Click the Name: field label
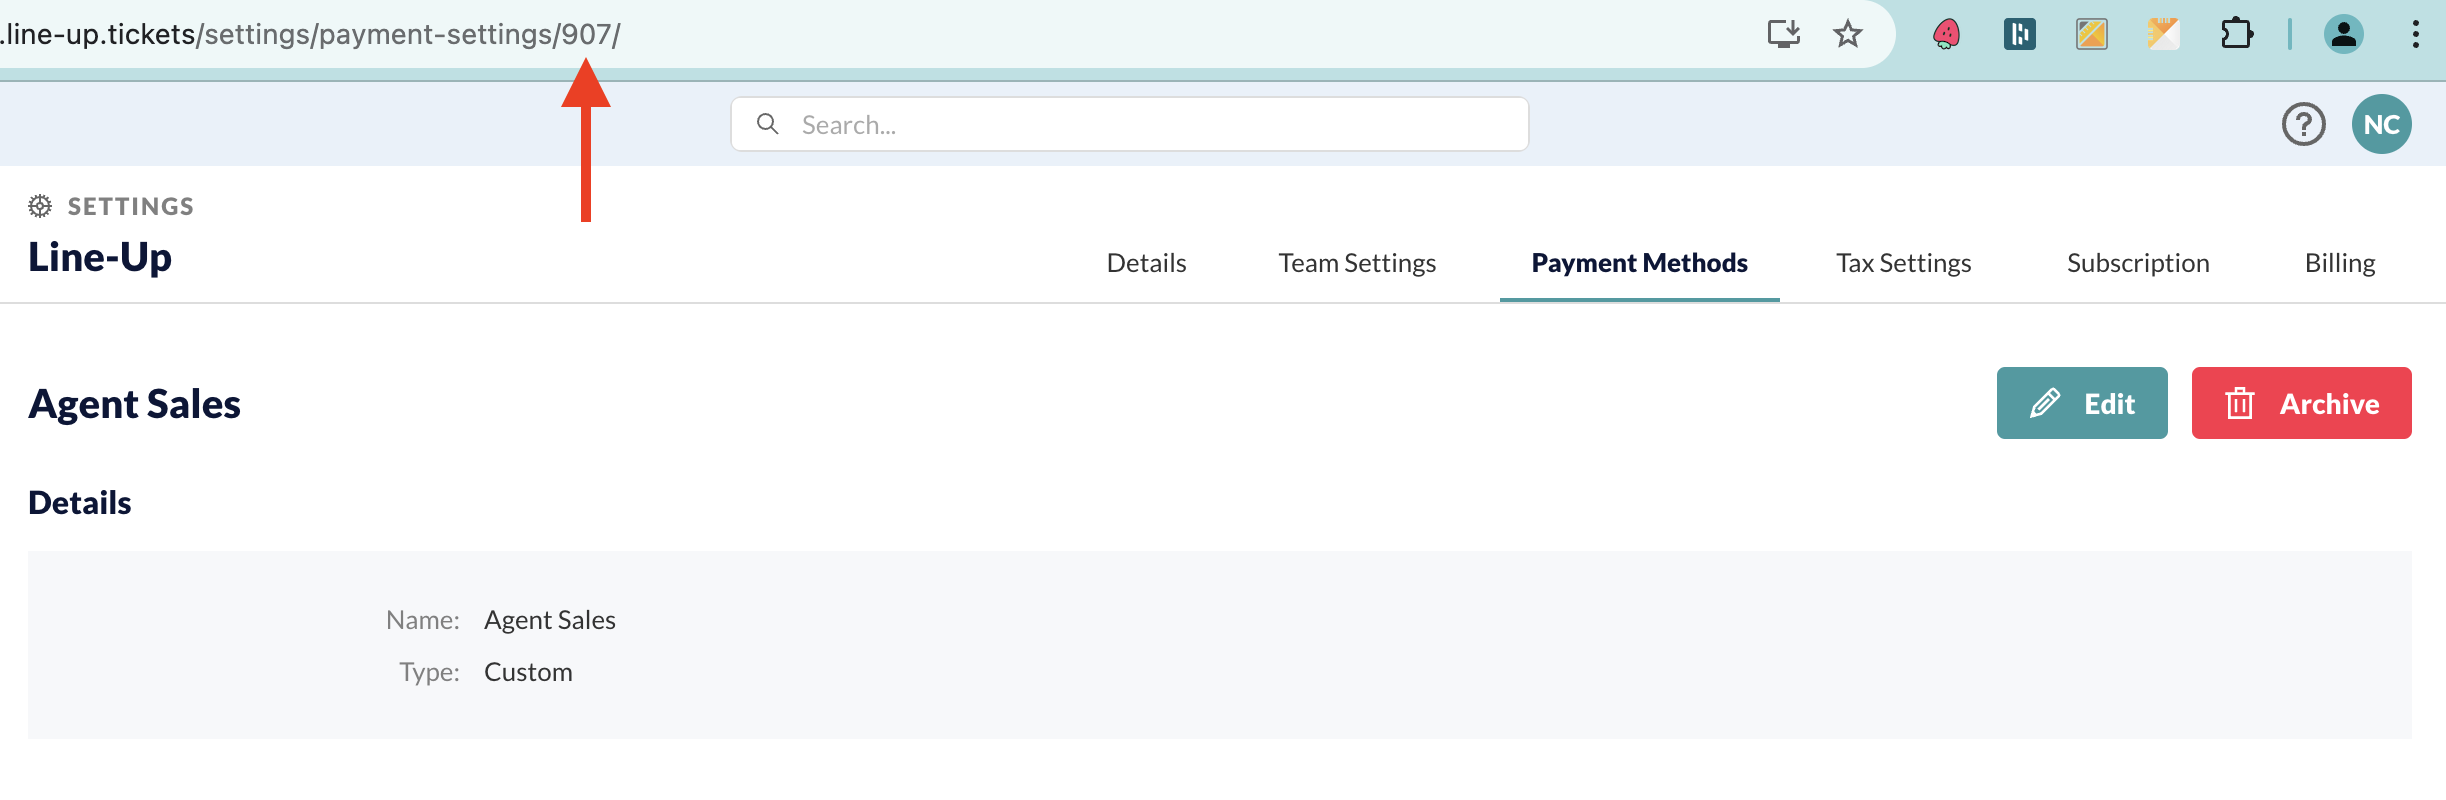This screenshot has height=800, width=2446. pyautogui.click(x=423, y=620)
